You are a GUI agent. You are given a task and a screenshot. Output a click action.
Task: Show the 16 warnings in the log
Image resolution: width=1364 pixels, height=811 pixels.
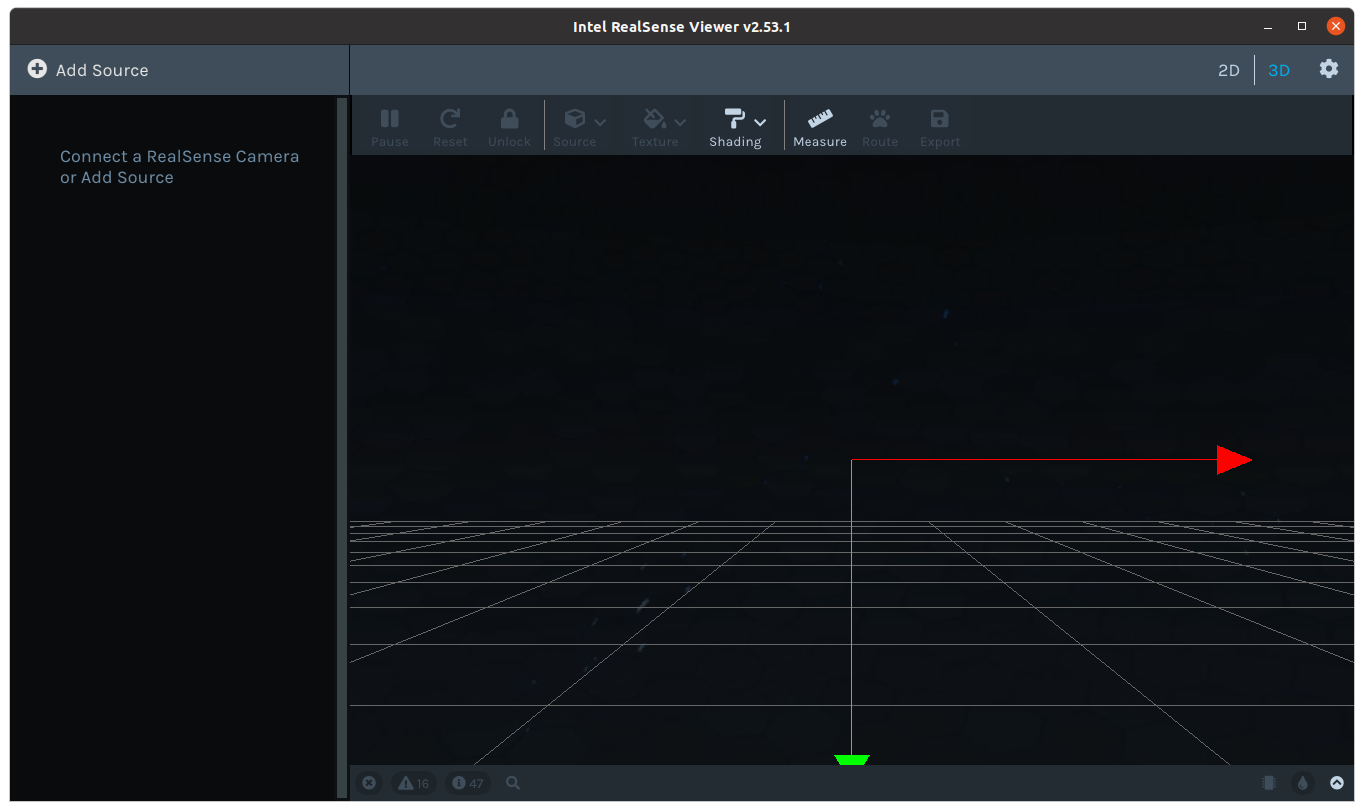point(413,783)
